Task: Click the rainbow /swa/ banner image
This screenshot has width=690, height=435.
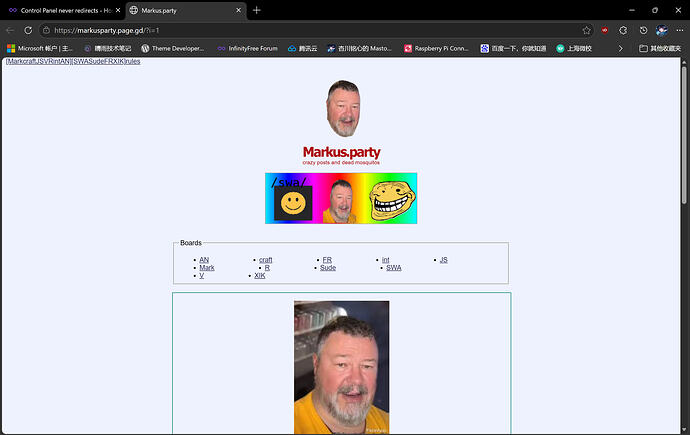Action: click(x=341, y=198)
